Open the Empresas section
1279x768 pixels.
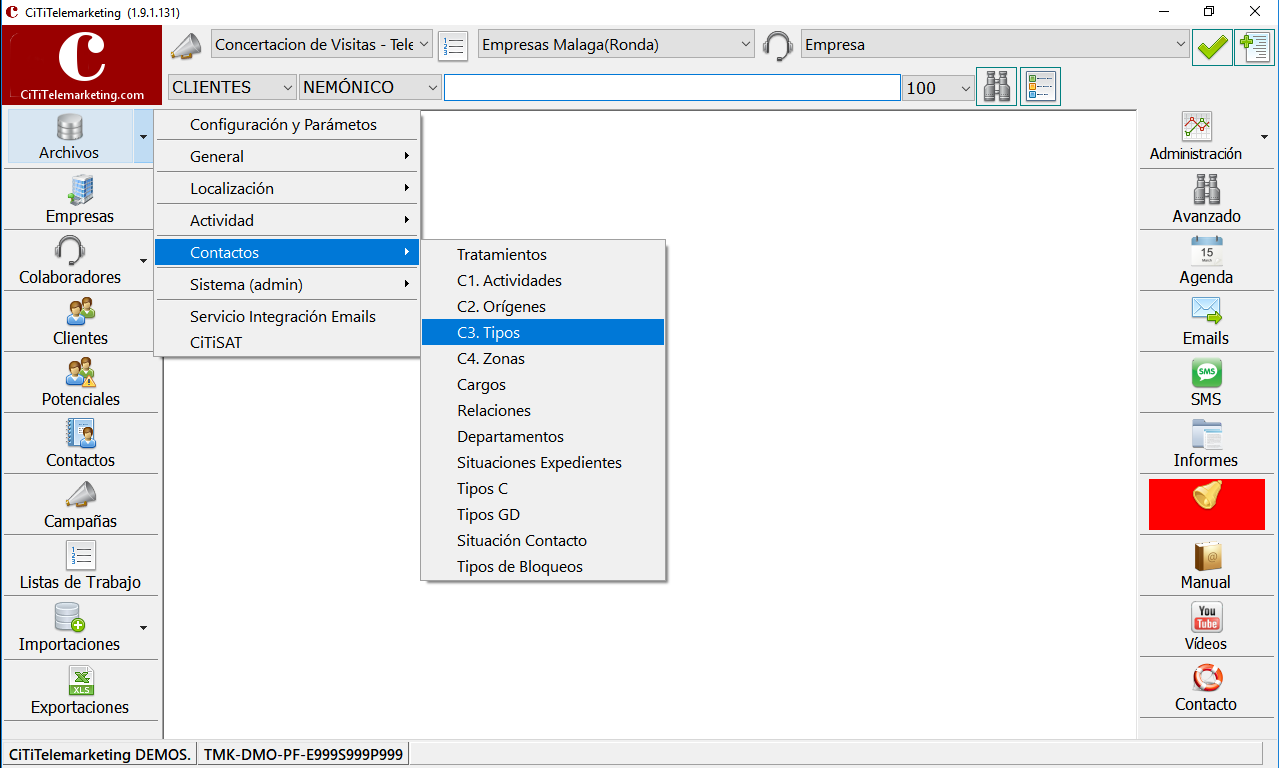tap(80, 199)
